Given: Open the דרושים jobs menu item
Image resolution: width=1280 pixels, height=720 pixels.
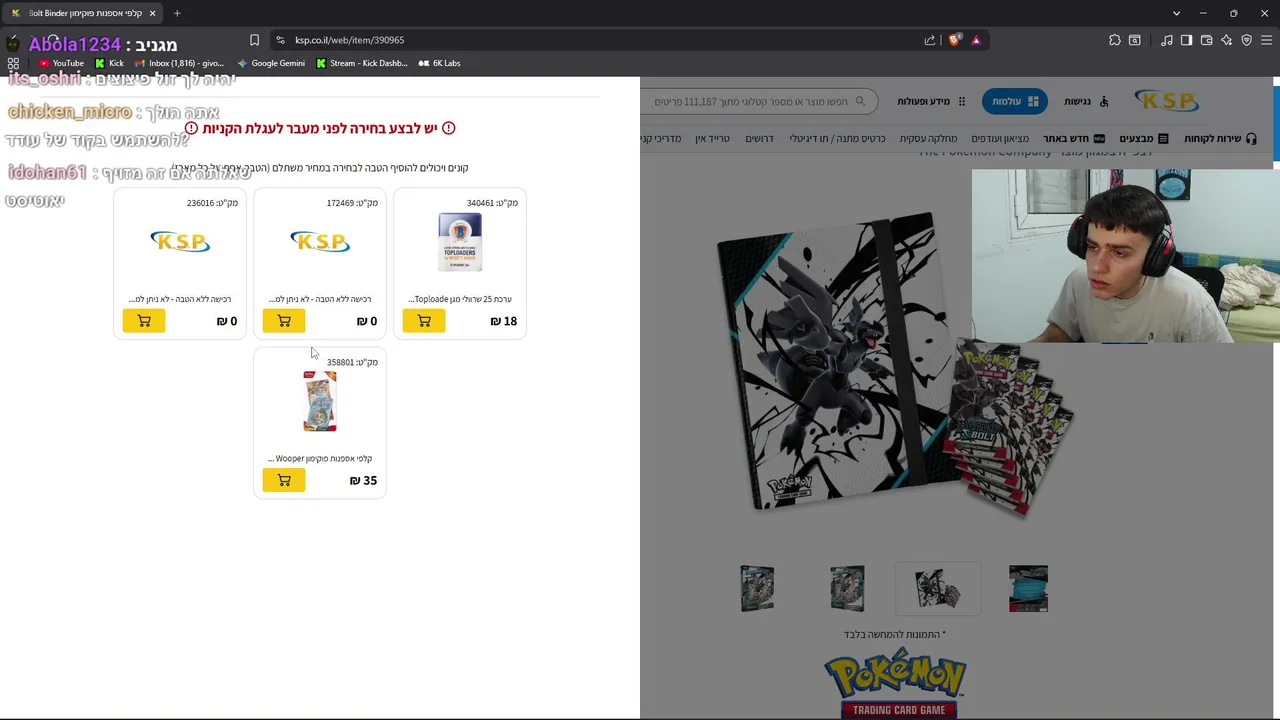Looking at the screenshot, I should 759,138.
